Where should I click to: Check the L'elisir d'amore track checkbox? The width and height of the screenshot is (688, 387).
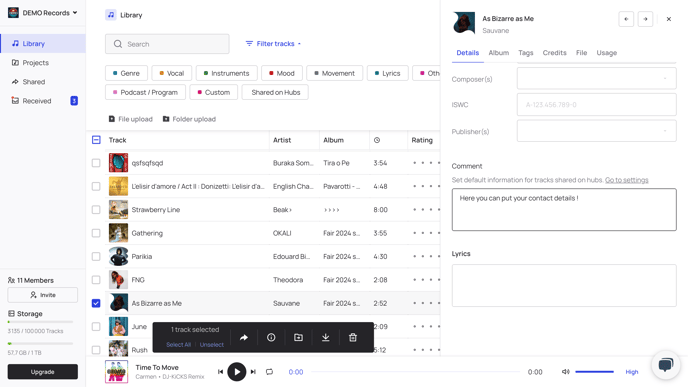point(96,186)
